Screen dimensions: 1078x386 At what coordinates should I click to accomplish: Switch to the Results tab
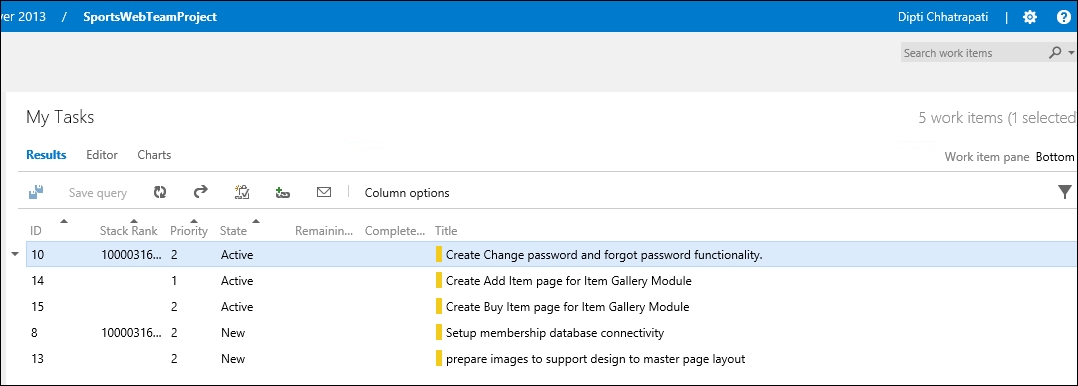tap(46, 155)
